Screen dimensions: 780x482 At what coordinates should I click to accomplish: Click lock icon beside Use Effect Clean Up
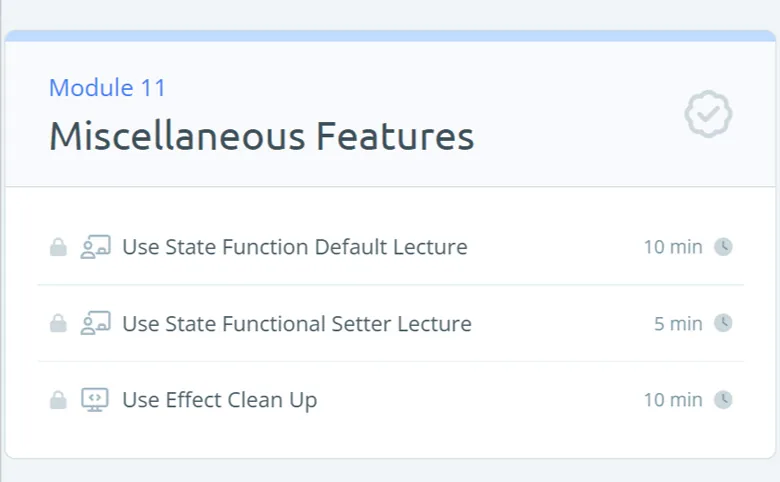click(x=58, y=400)
